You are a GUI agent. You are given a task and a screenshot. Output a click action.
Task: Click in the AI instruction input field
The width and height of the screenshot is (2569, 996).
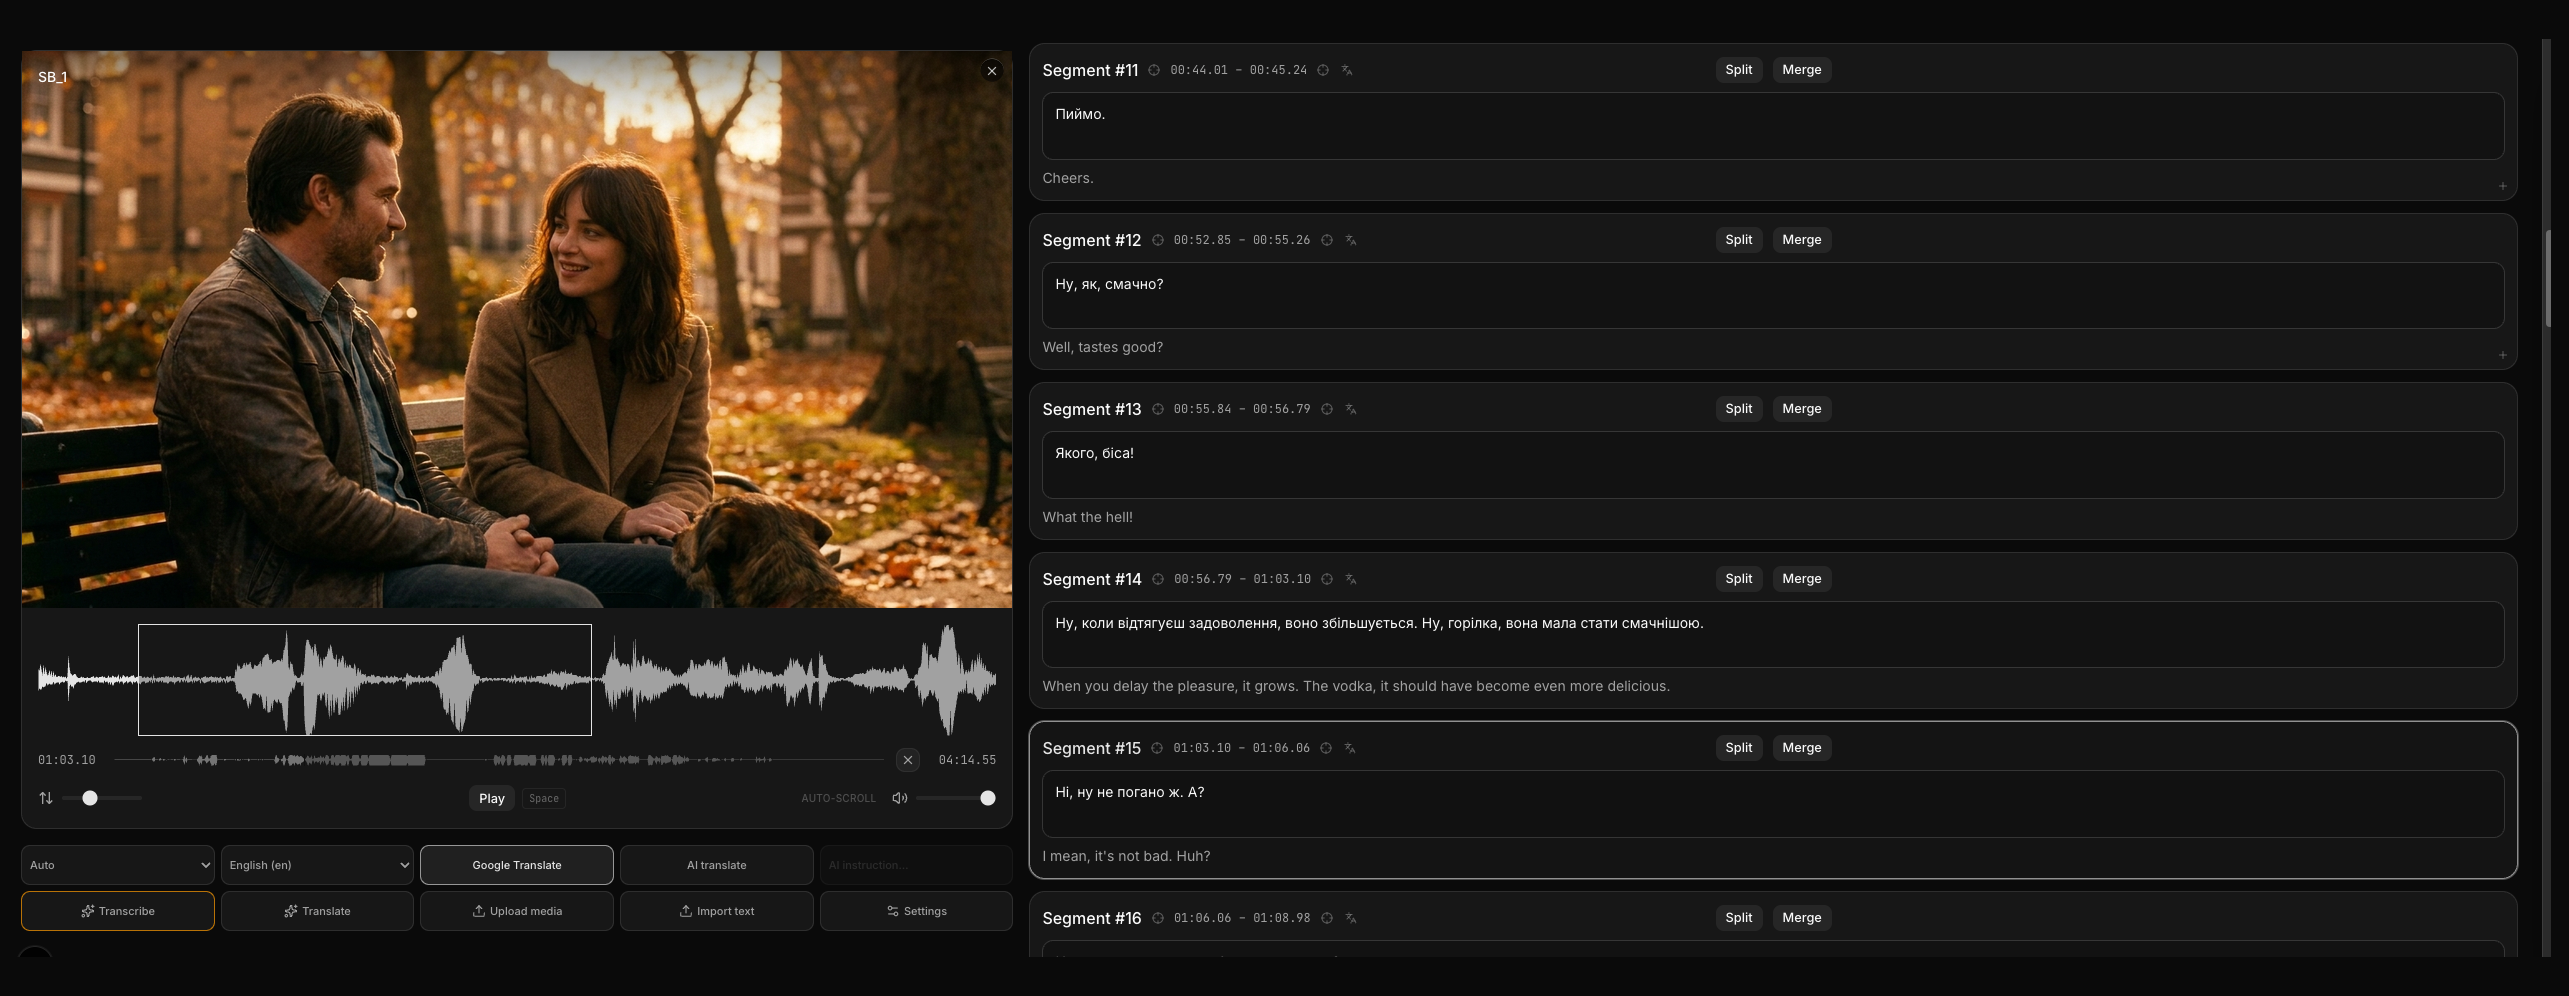(x=916, y=865)
